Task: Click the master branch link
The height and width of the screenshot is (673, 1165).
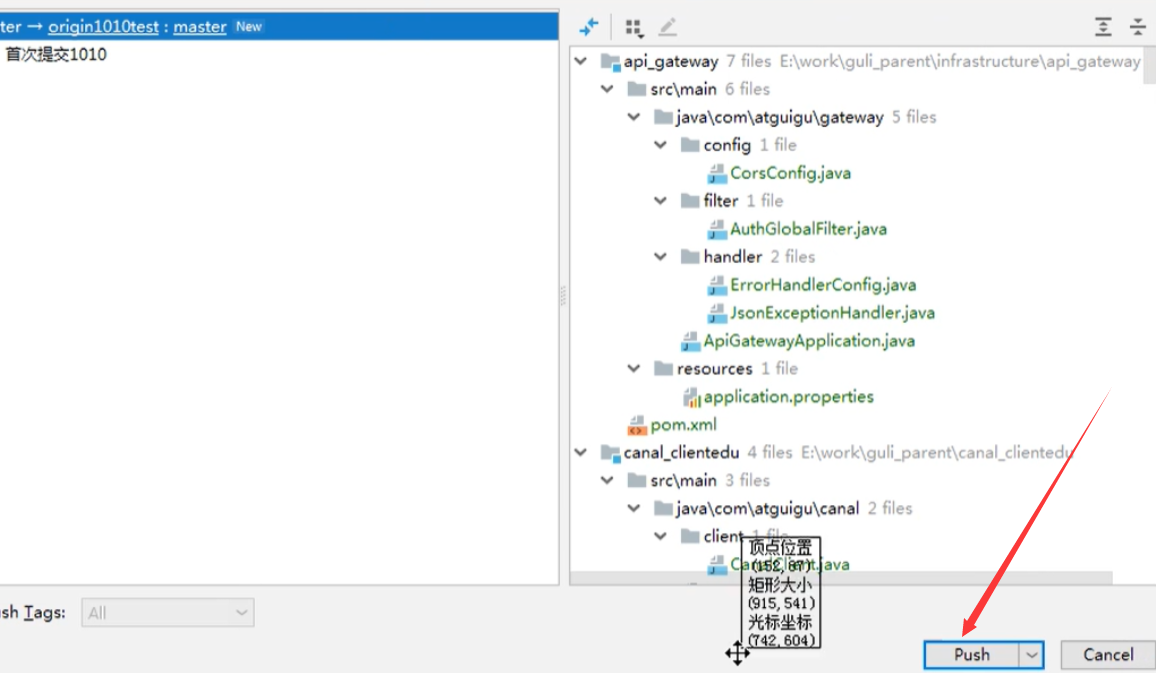Action: [198, 27]
